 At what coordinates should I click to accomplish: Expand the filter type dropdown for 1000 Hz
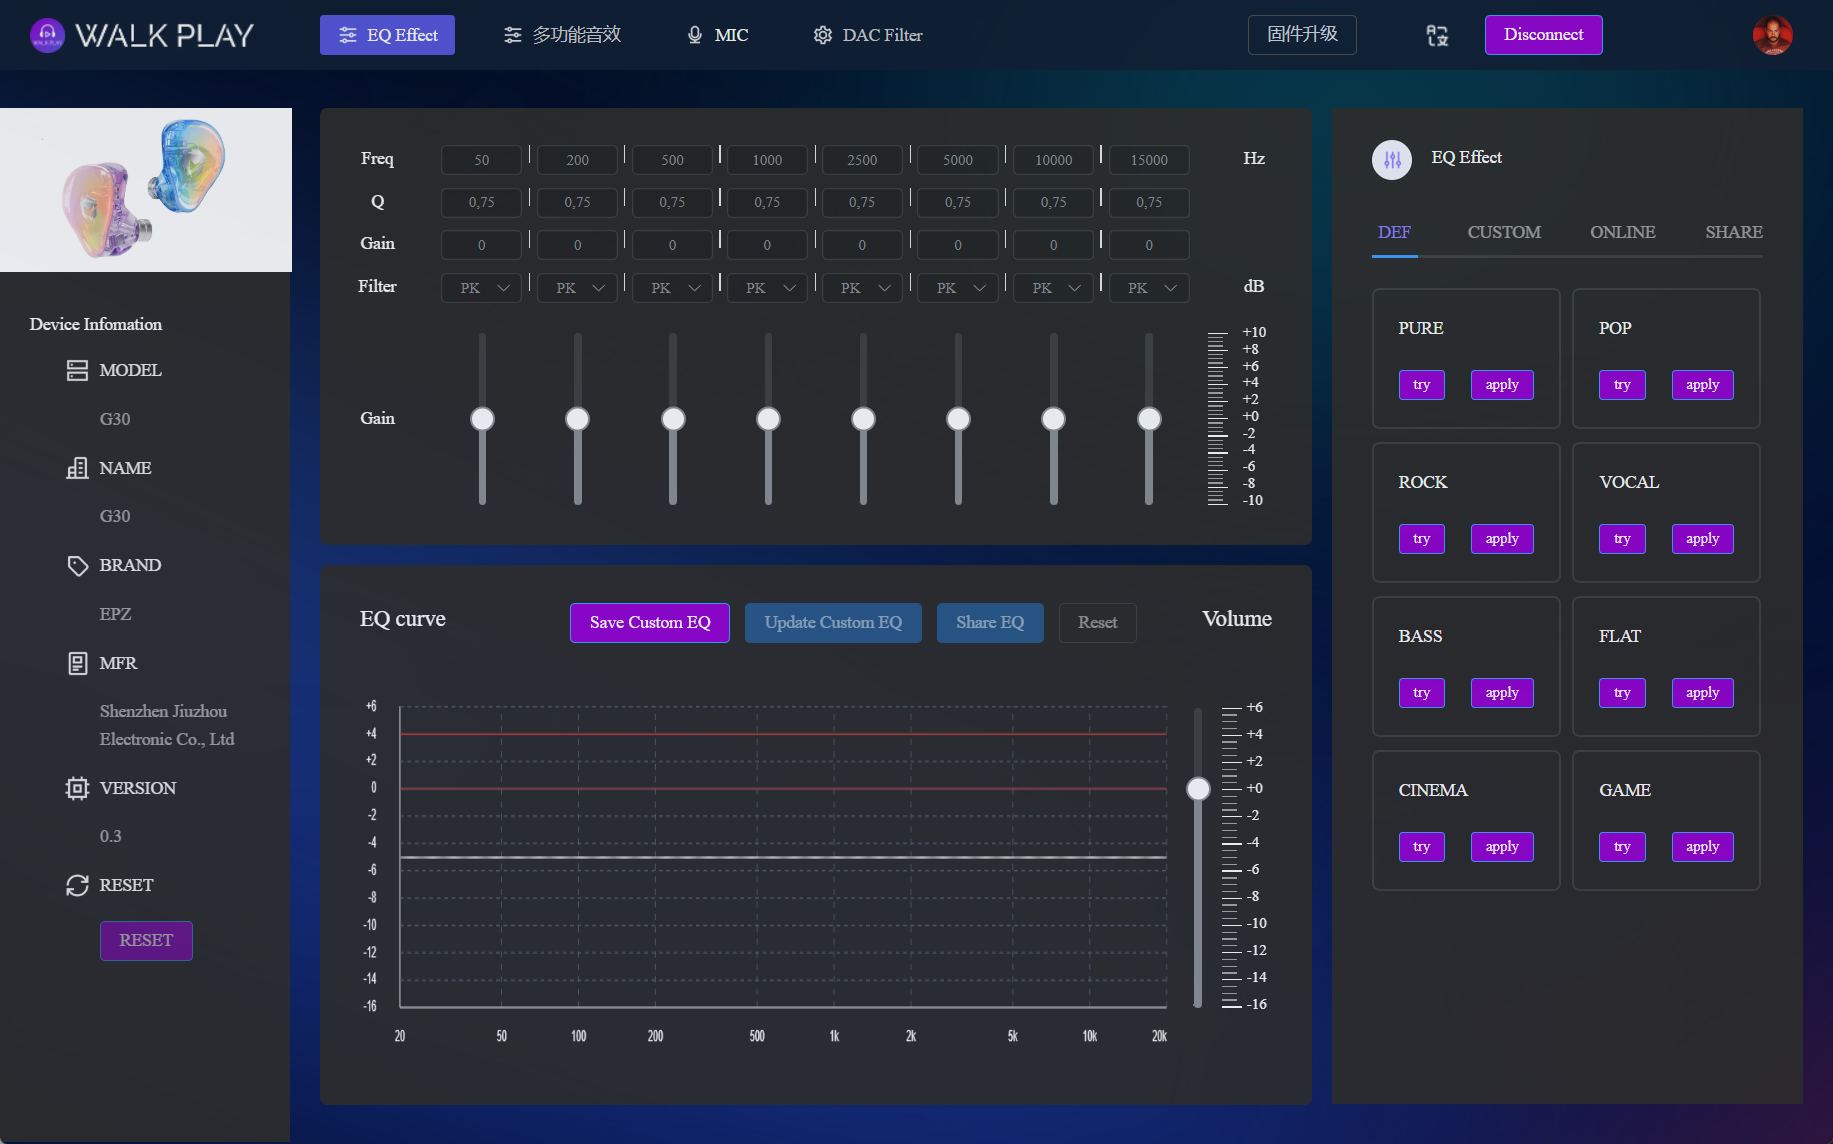[x=767, y=288]
